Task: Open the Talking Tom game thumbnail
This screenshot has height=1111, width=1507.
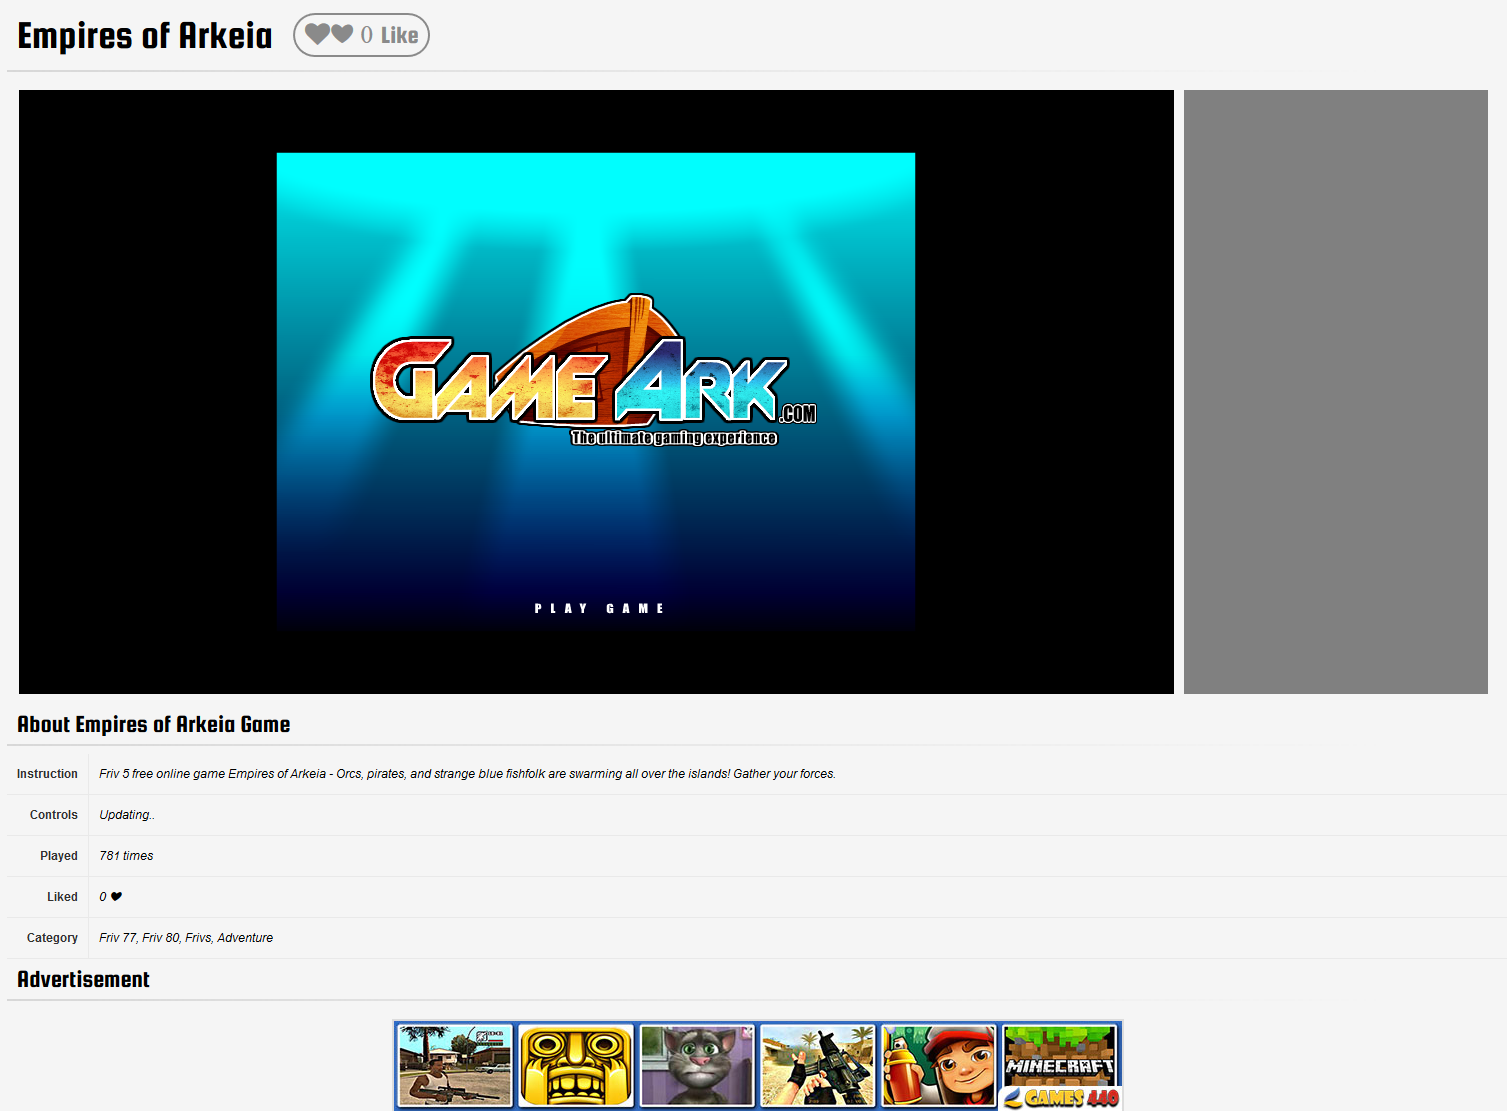Action: 697,1065
